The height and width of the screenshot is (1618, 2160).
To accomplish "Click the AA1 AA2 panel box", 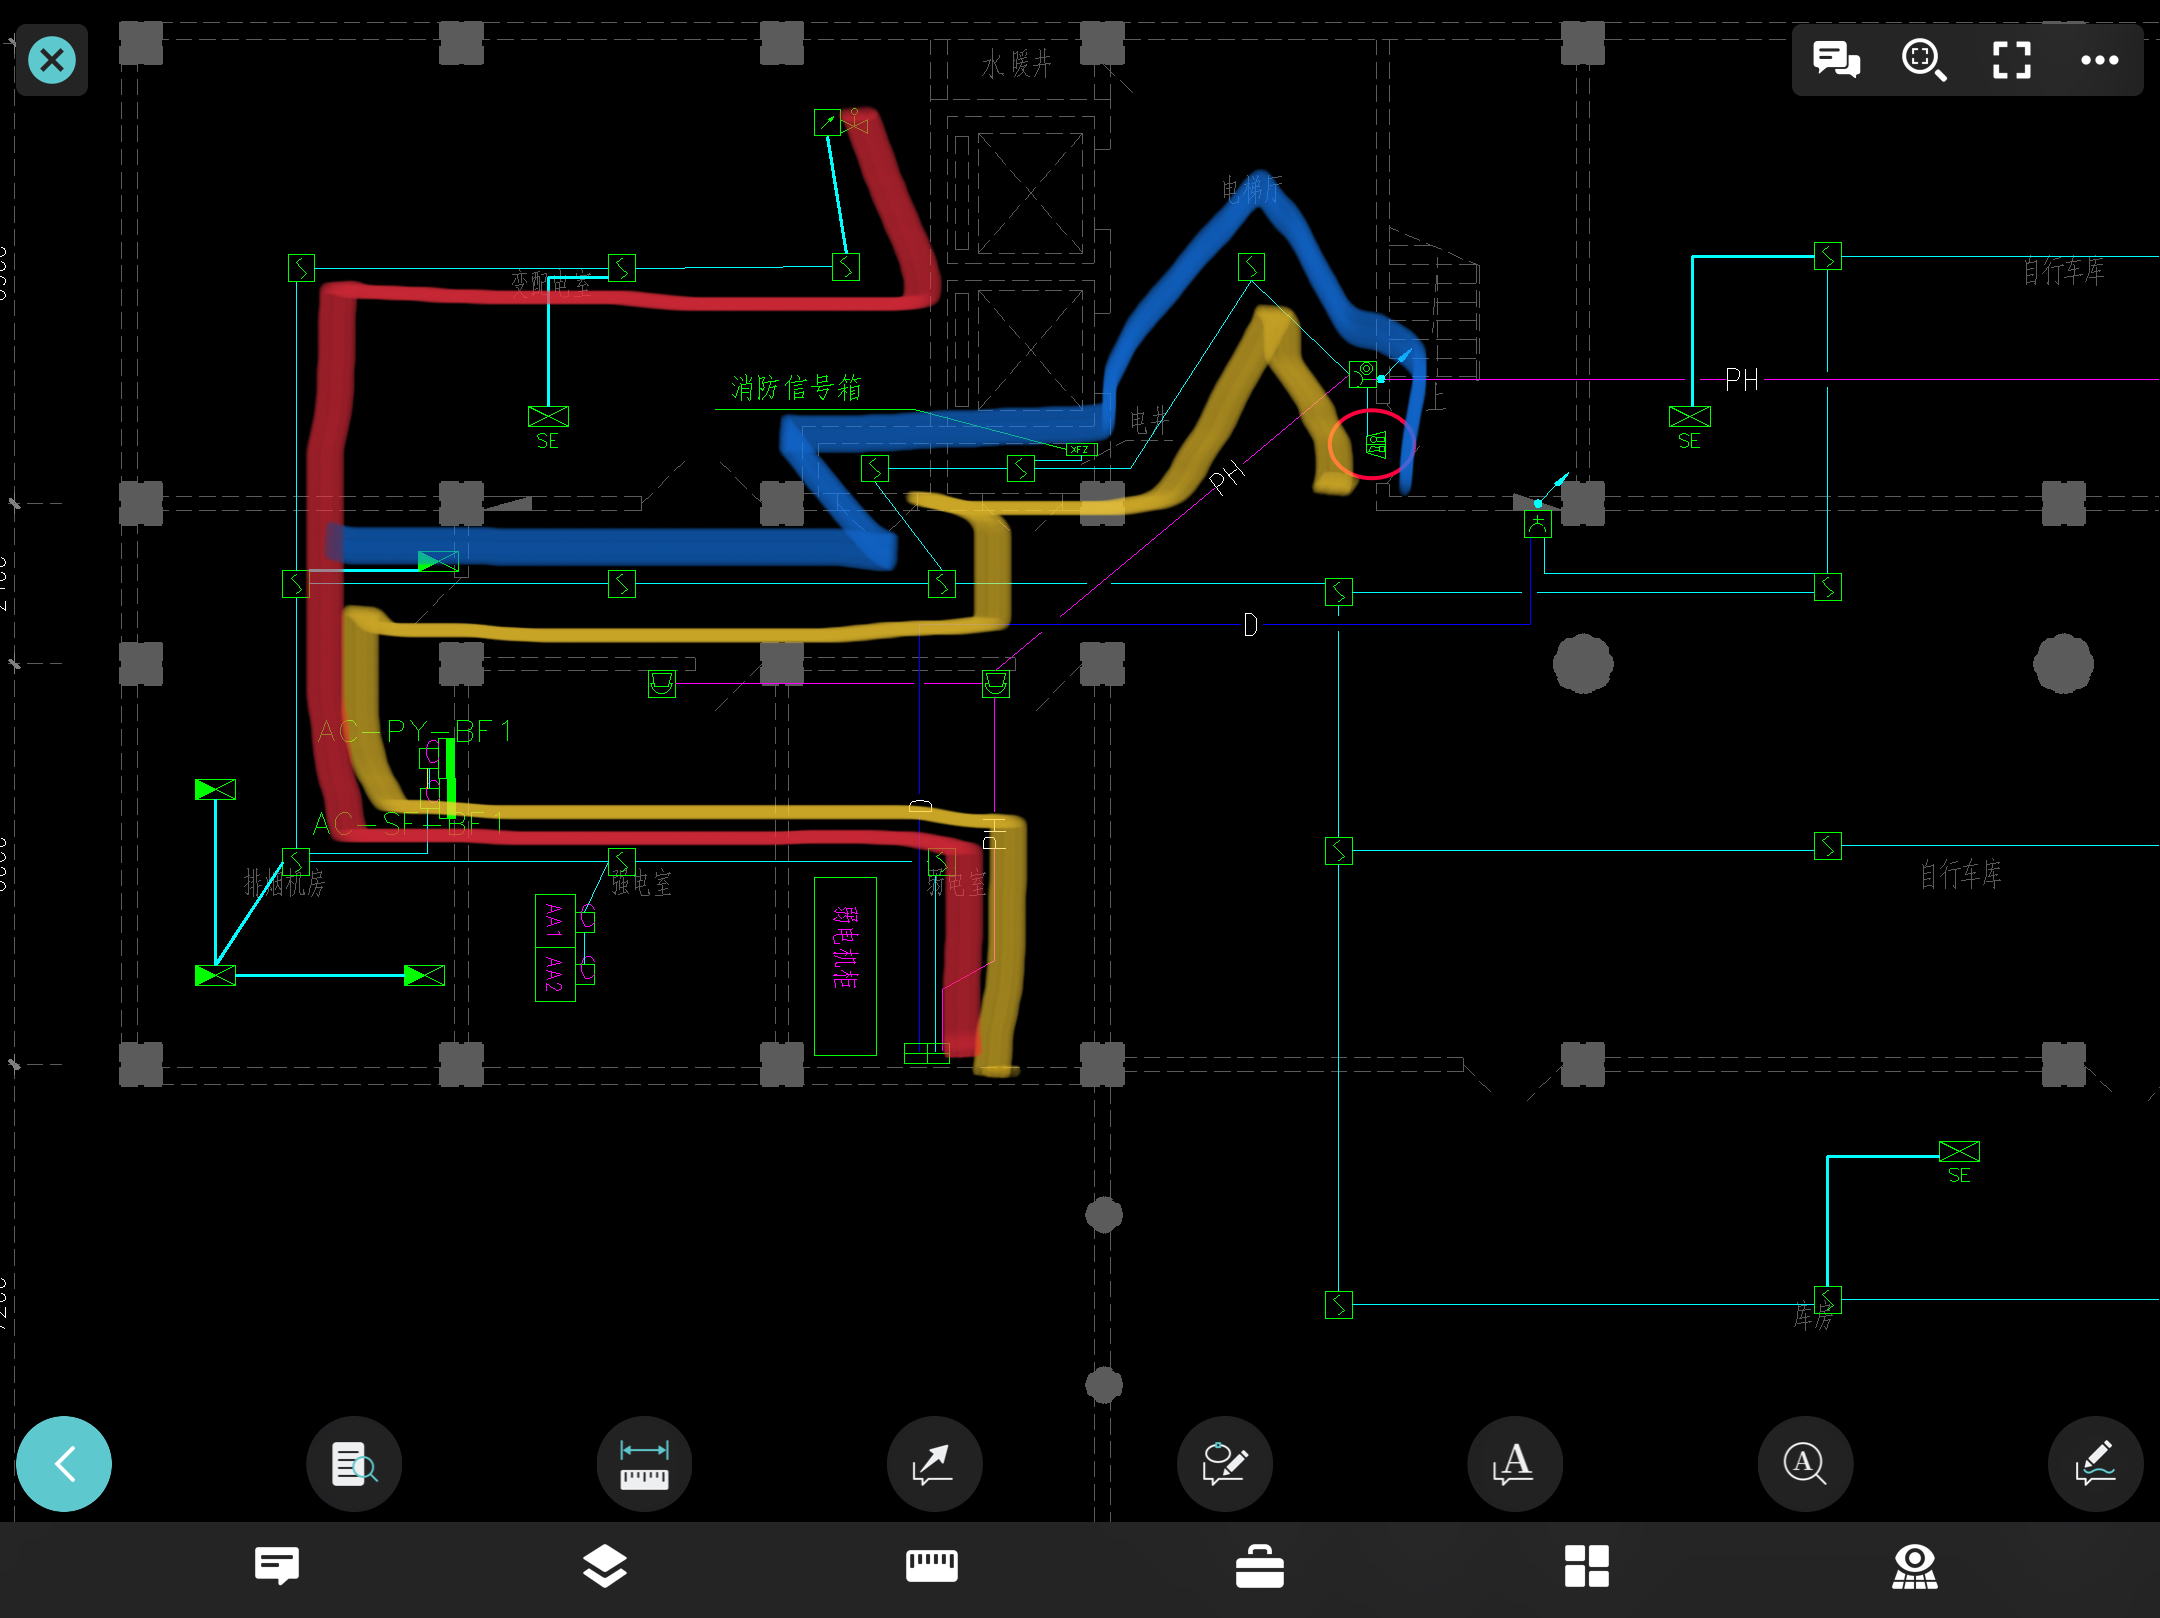I will (x=555, y=947).
